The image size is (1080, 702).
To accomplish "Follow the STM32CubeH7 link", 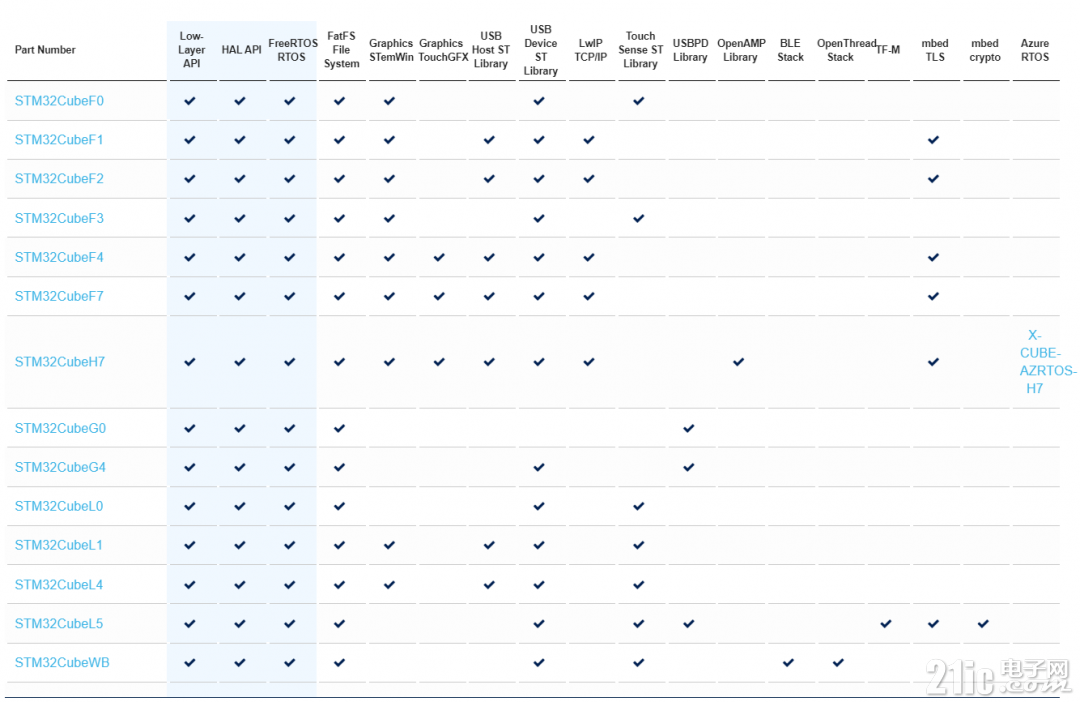I will (x=60, y=362).
